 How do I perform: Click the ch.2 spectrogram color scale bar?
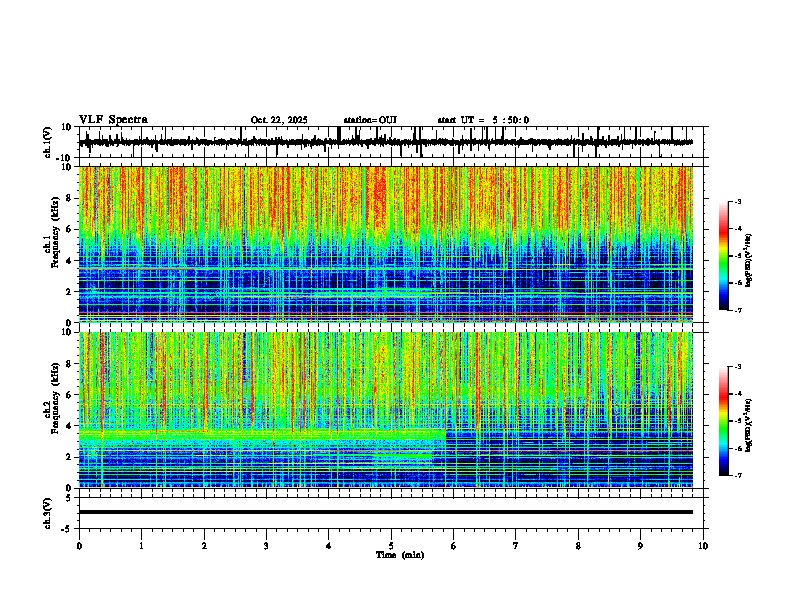coord(723,421)
